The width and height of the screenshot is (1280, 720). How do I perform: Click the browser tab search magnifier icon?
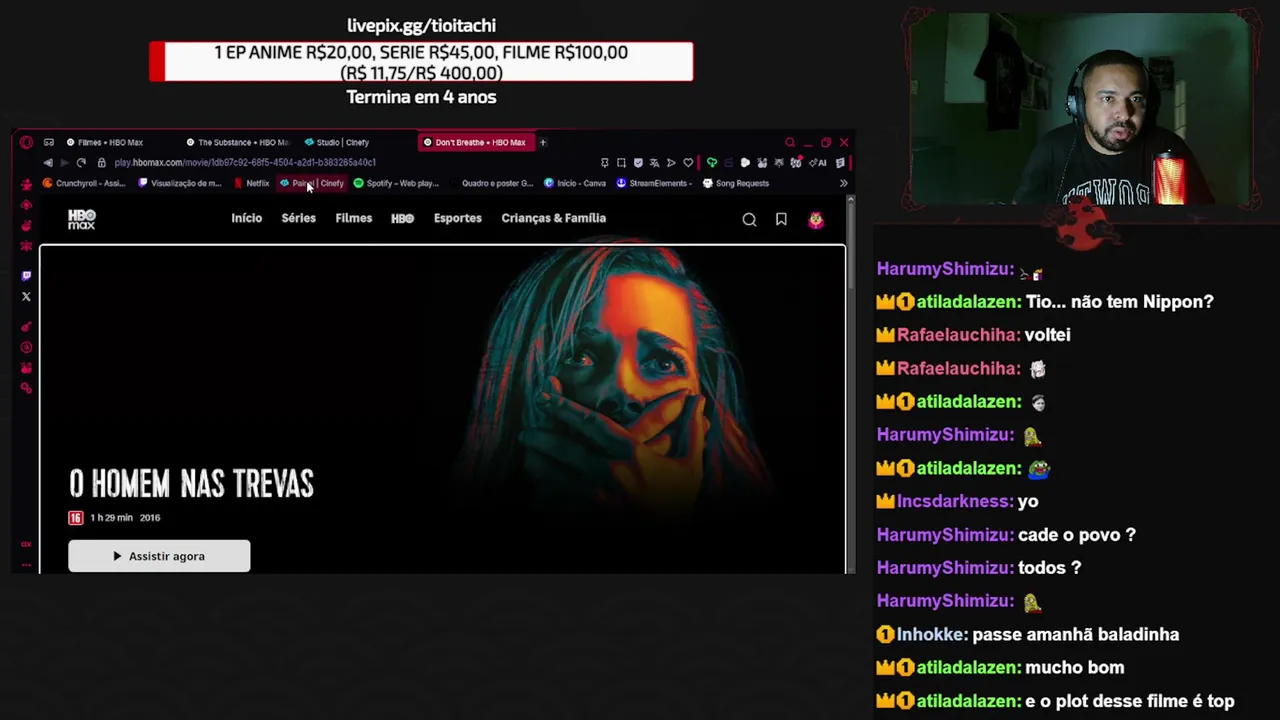[x=790, y=142]
